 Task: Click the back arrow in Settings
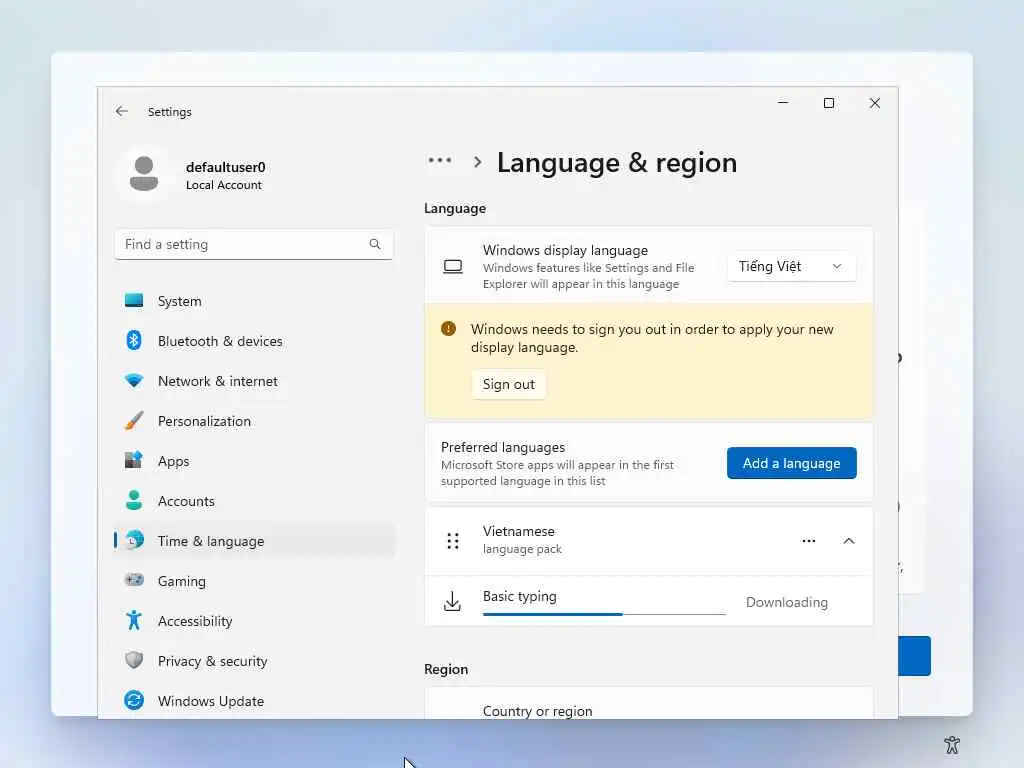pos(121,111)
